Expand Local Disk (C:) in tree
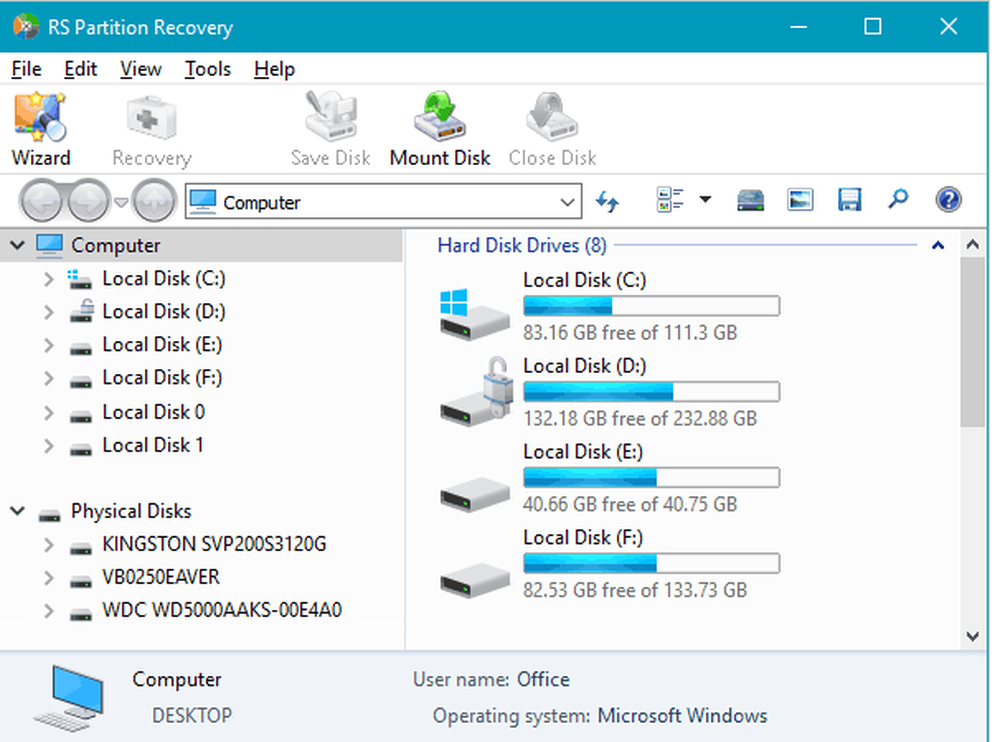The height and width of the screenshot is (742, 1000). point(48,279)
